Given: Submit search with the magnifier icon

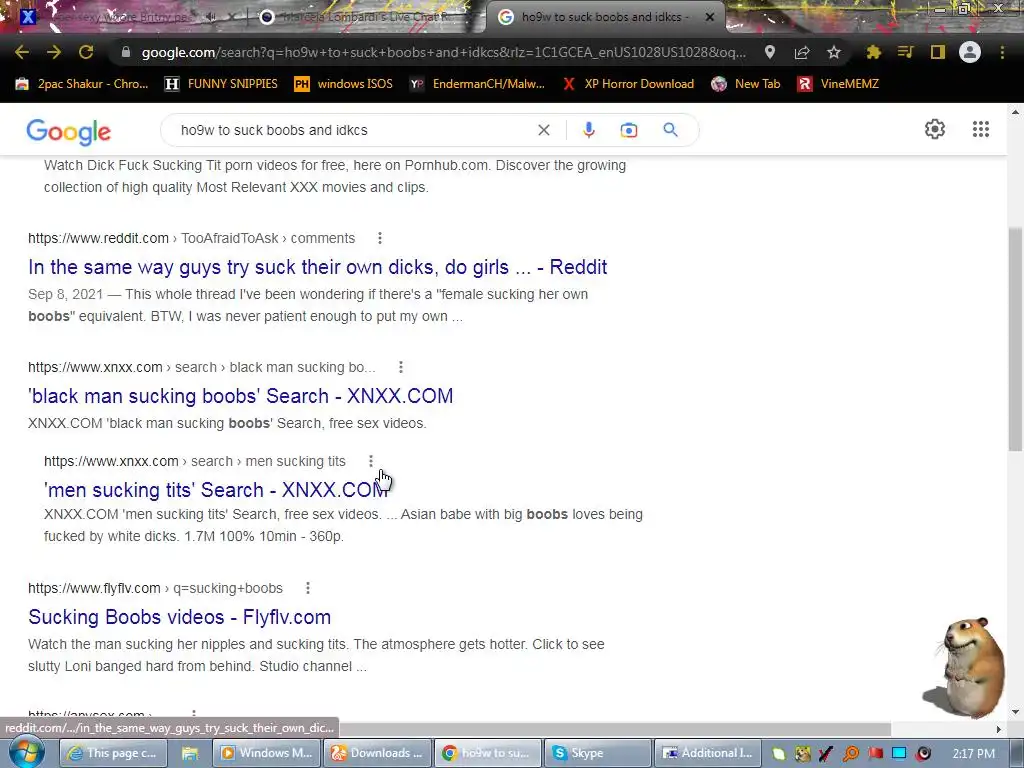Looking at the screenshot, I should 670,130.
